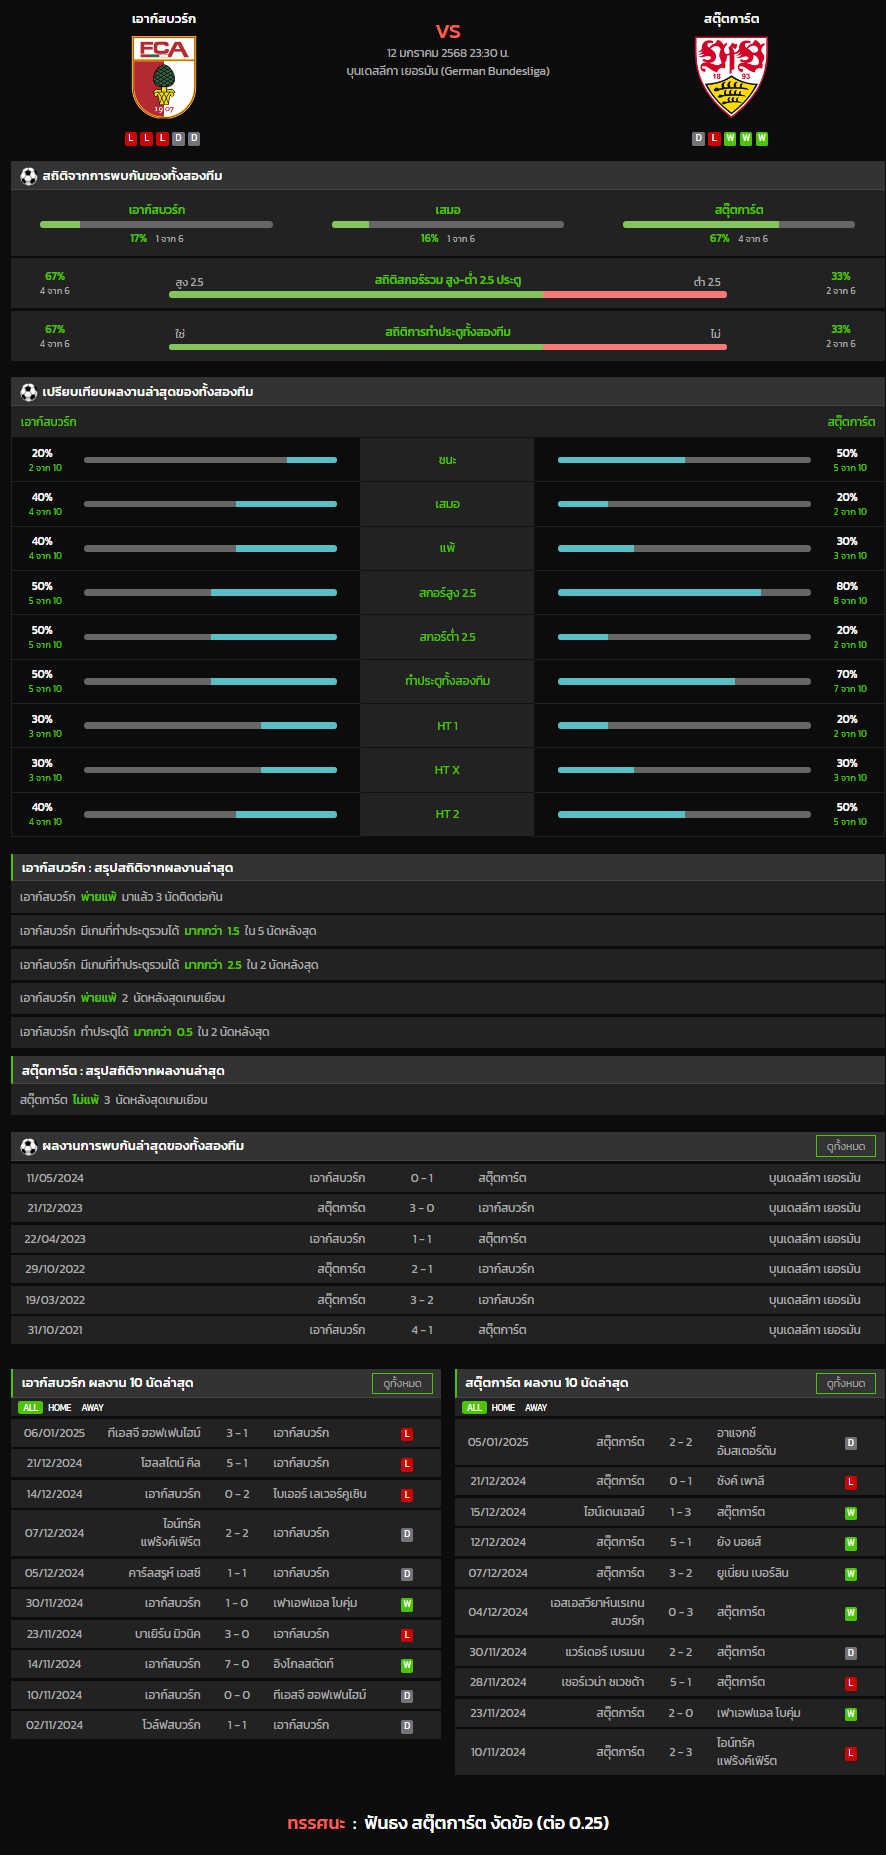
Task: Click W badge on 12/12/2024 Young Boys row
Action: coord(851,1543)
